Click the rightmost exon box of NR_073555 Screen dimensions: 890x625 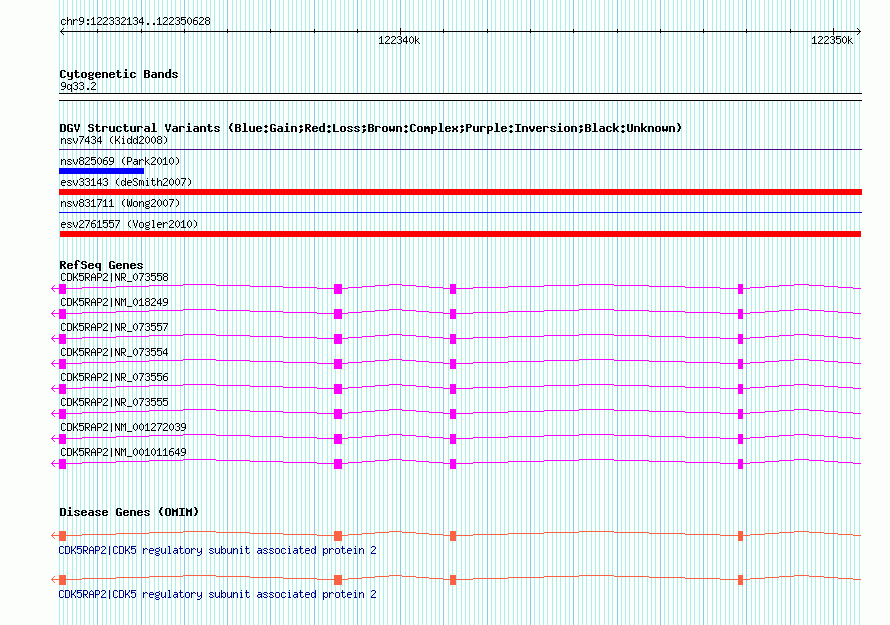[x=740, y=414]
